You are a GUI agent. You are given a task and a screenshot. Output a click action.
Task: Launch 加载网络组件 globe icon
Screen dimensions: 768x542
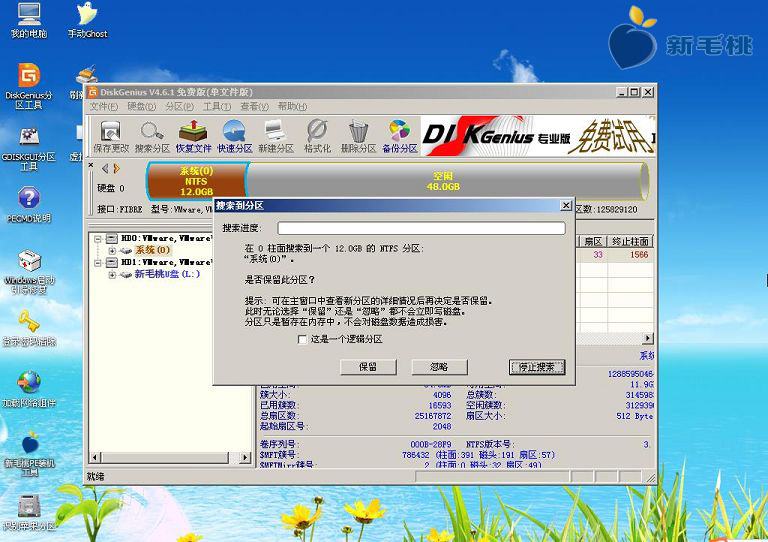(29, 389)
